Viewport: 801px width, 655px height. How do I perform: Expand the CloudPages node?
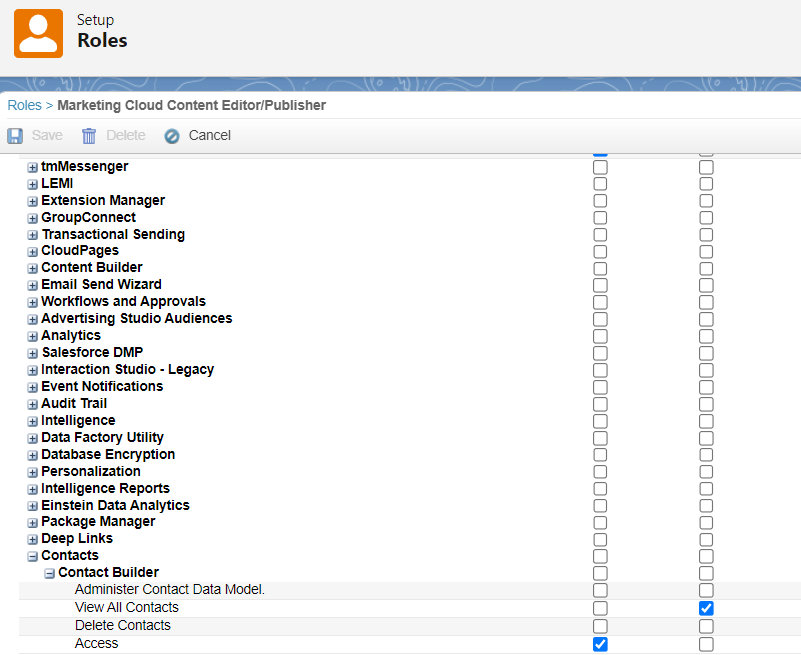click(x=33, y=252)
